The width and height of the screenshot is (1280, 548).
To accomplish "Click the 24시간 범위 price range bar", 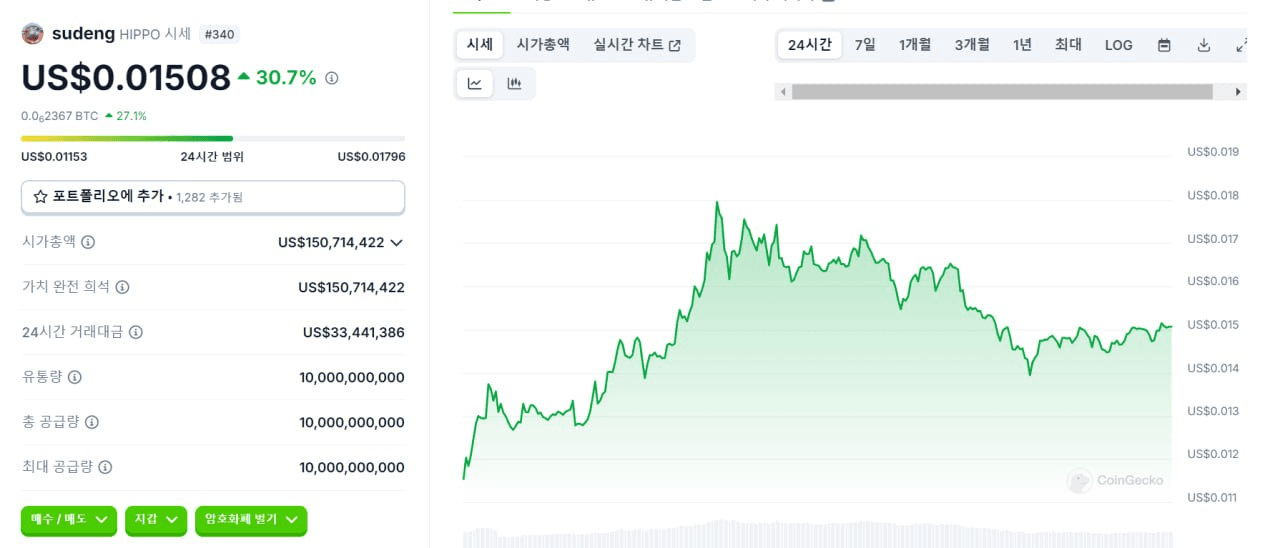I will tap(213, 138).
